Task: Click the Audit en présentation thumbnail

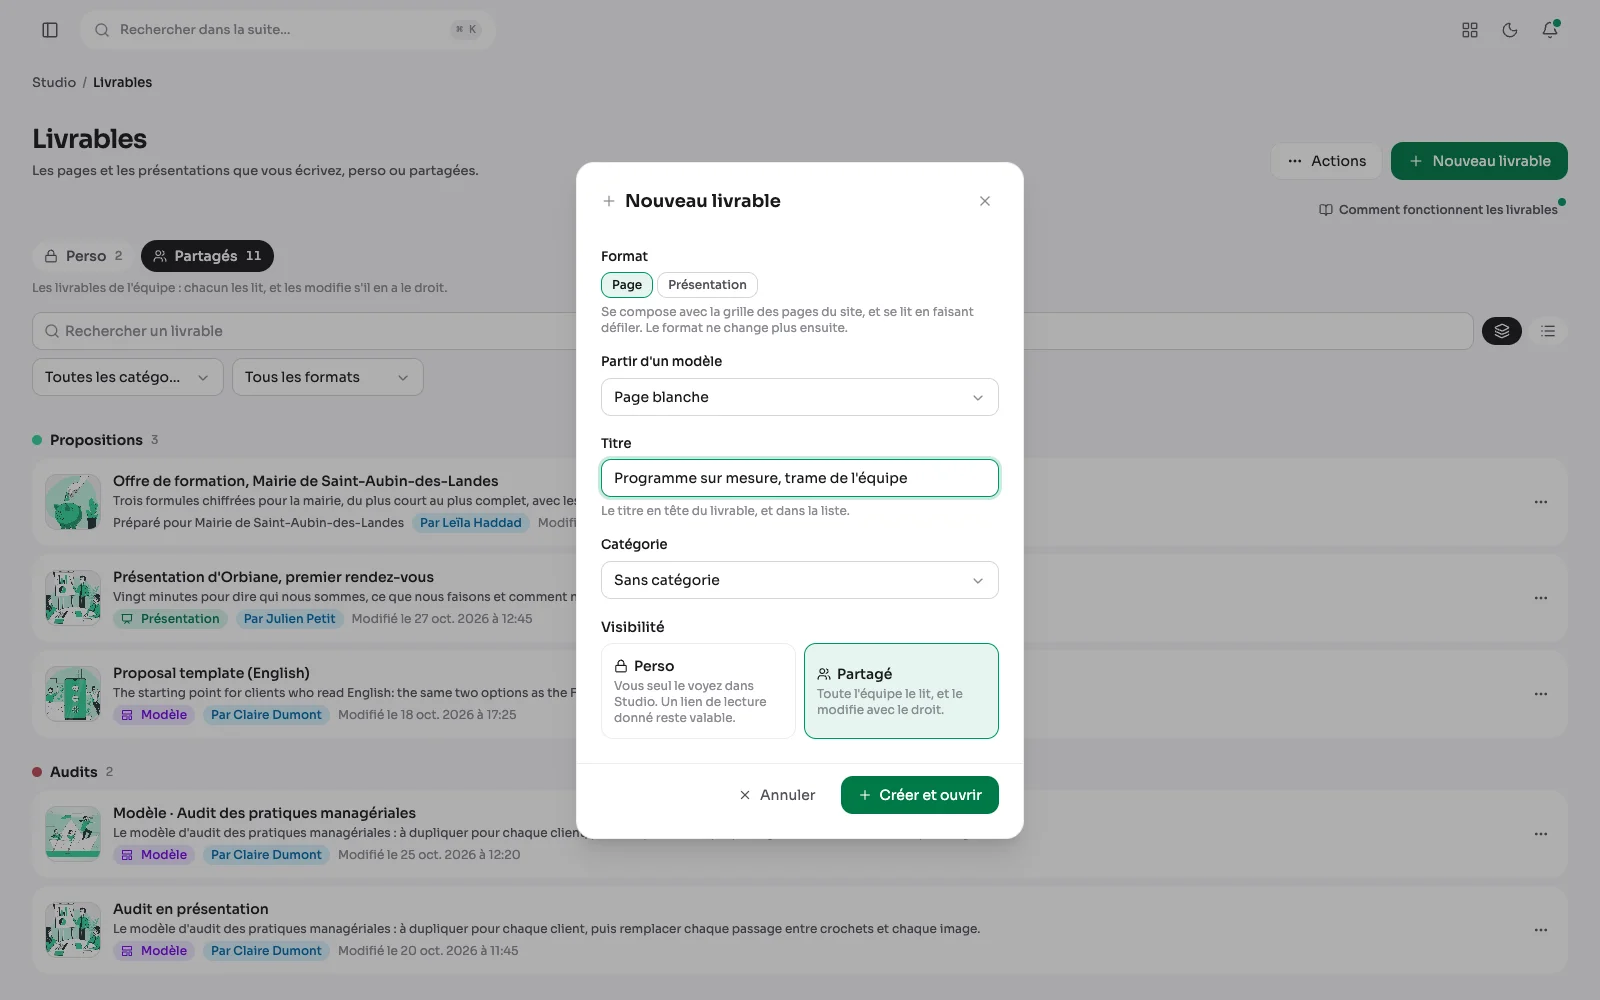Action: pyautogui.click(x=73, y=930)
